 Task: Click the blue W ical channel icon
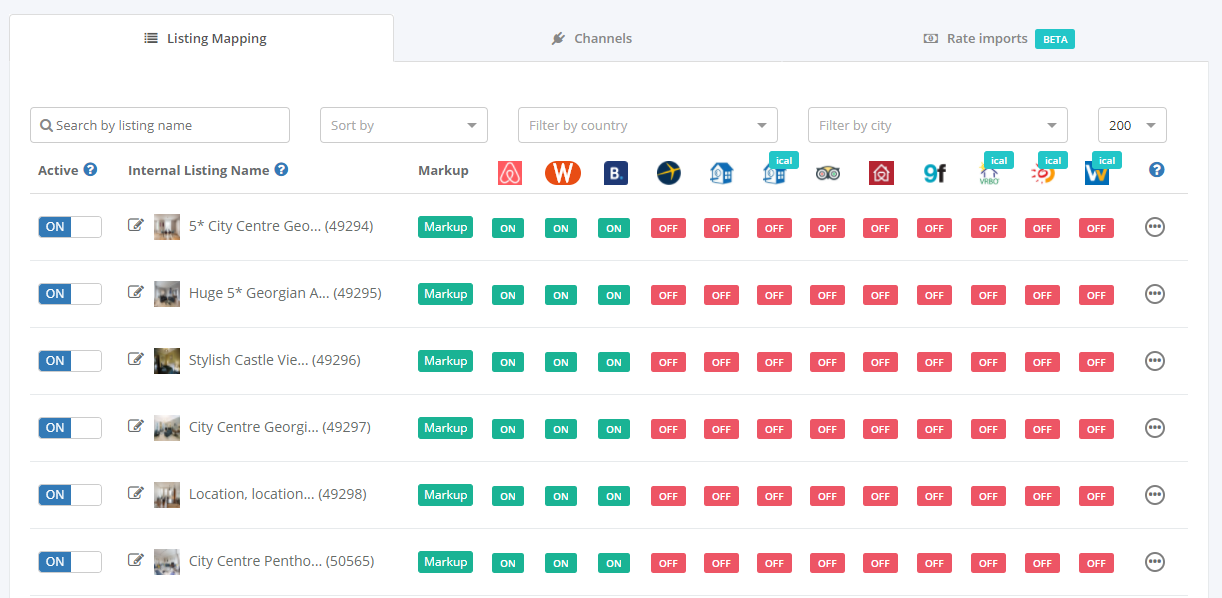pyautogui.click(x=1097, y=174)
